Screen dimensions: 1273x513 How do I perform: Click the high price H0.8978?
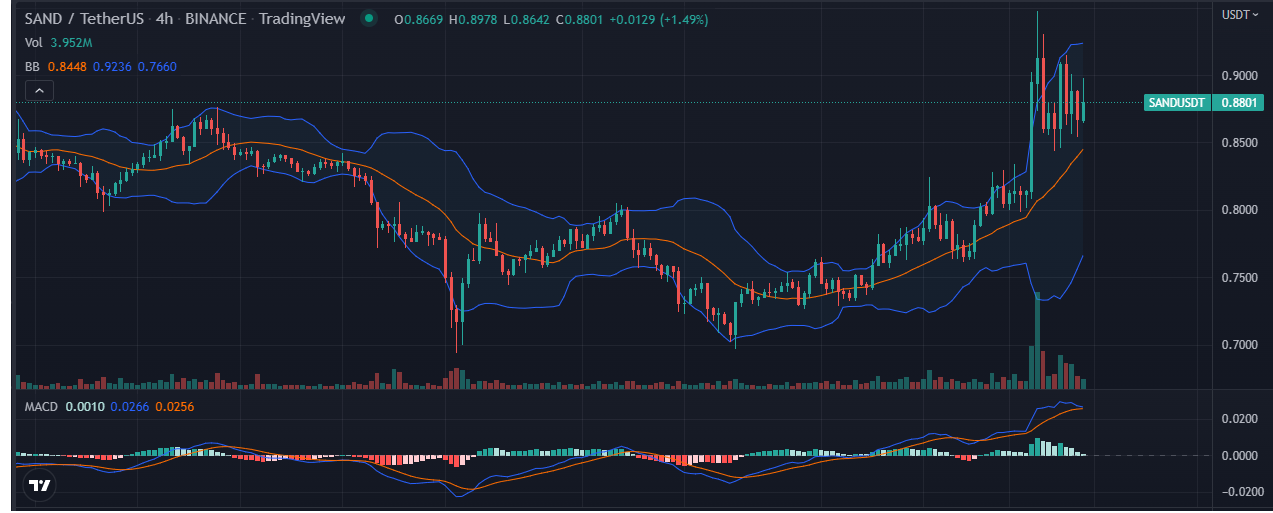pyautogui.click(x=473, y=20)
